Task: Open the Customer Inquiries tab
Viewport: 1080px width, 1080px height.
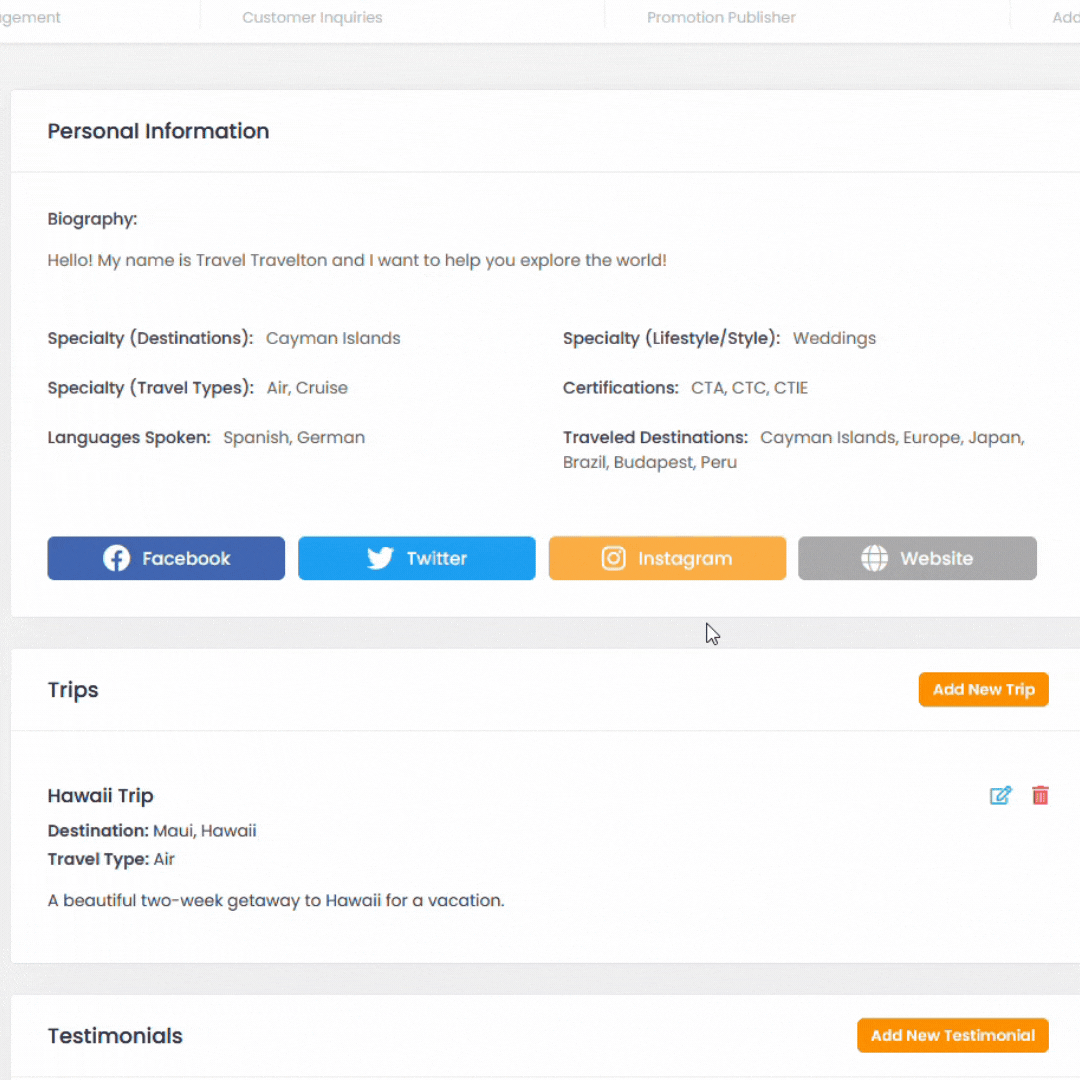Action: [312, 17]
